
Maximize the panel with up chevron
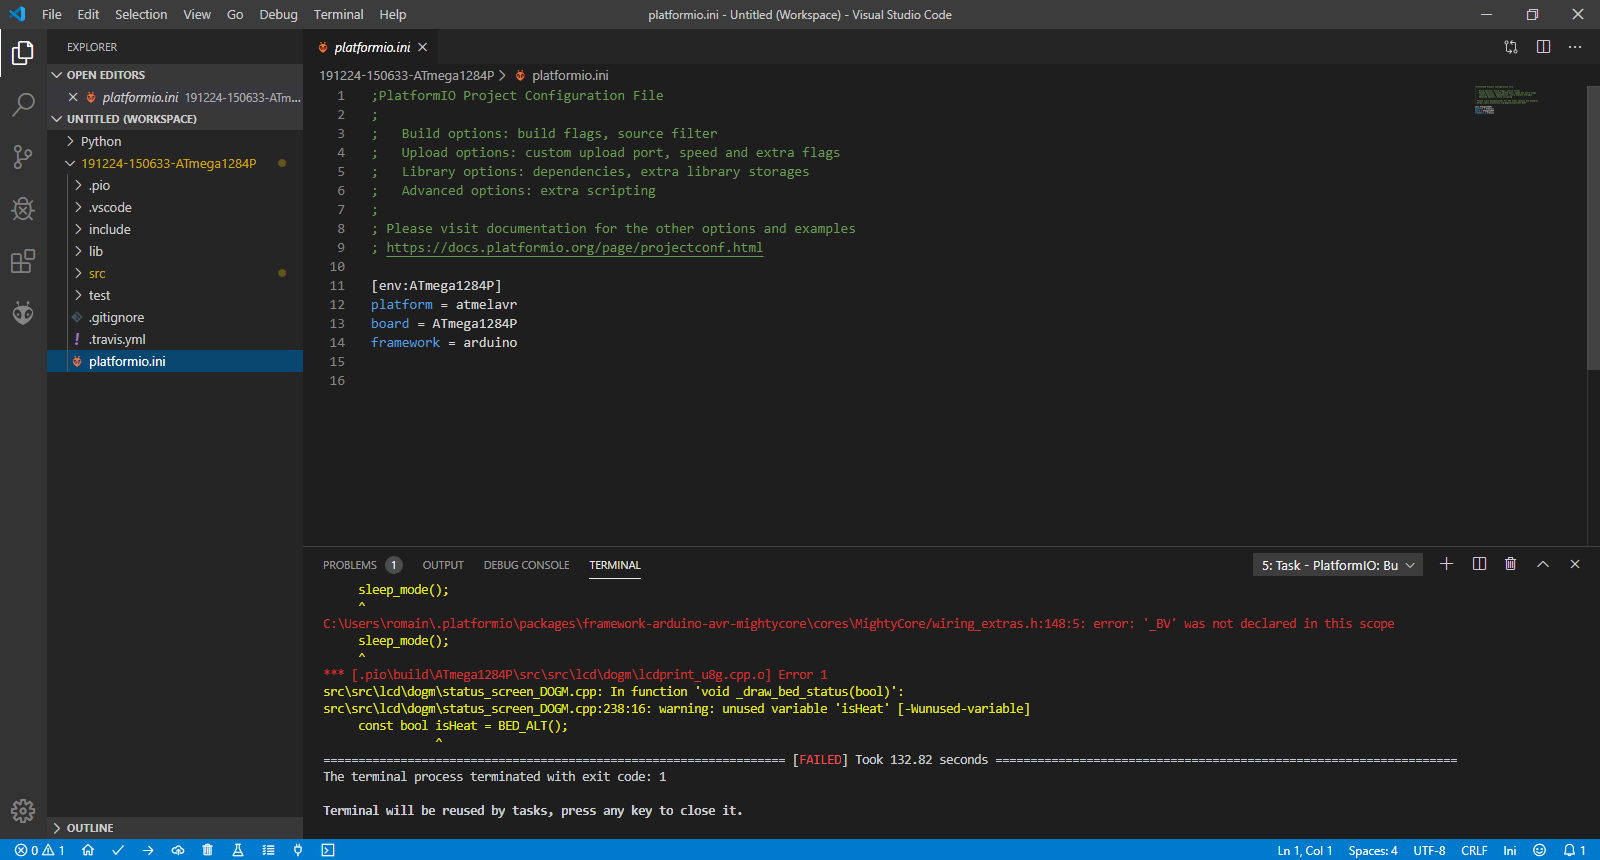click(1543, 564)
